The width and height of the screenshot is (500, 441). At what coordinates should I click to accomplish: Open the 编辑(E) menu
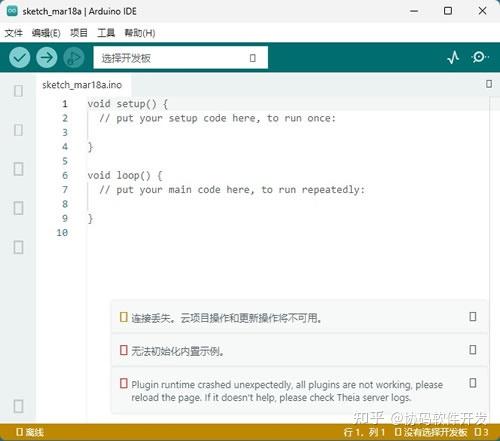coord(46,33)
